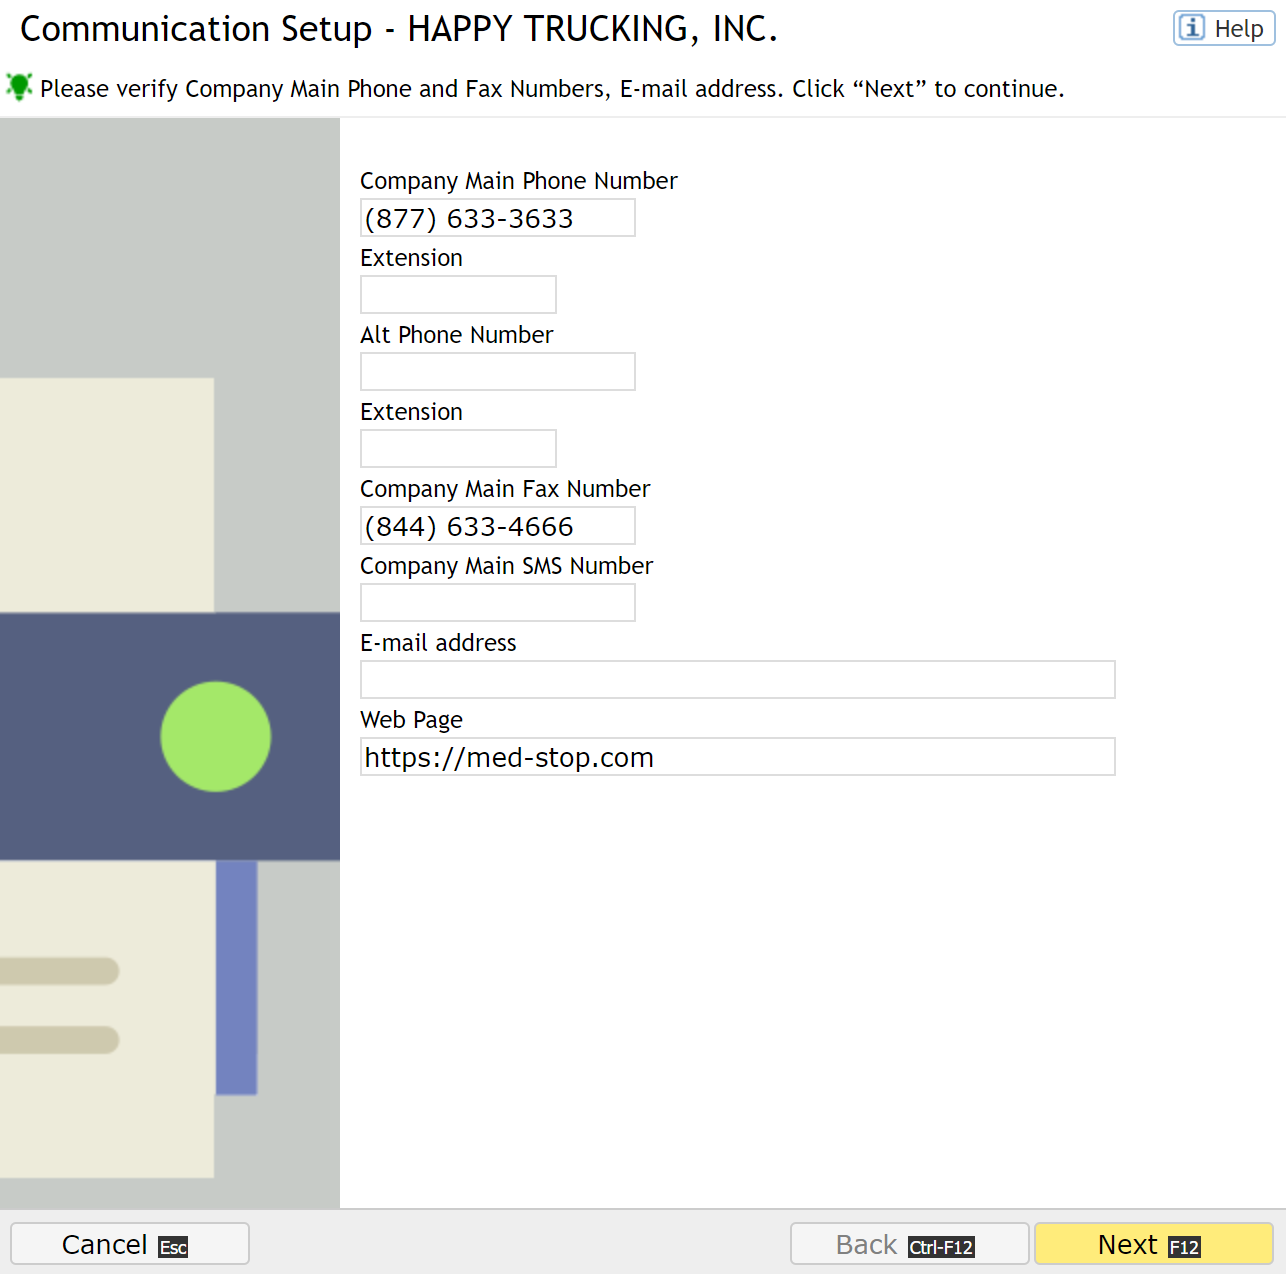Click the "Please verify" instruction text
The width and height of the screenshot is (1286, 1274).
552,89
